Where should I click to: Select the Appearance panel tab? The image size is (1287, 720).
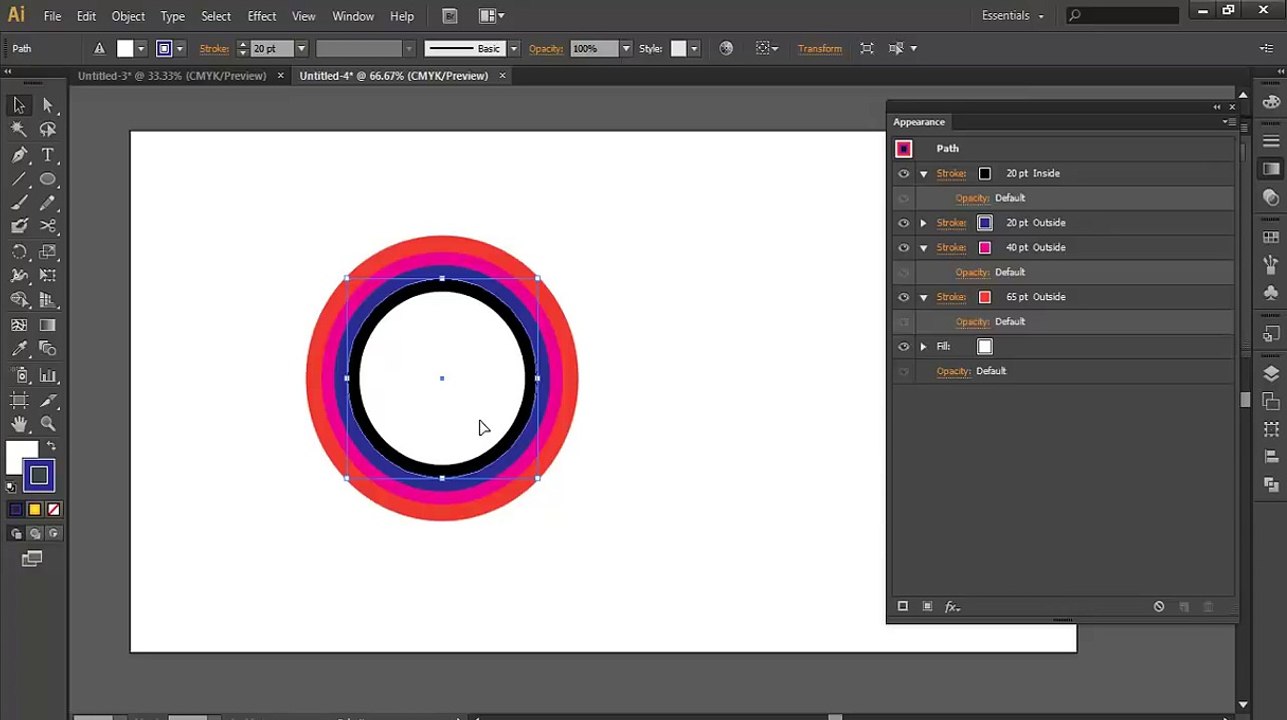coord(919,122)
